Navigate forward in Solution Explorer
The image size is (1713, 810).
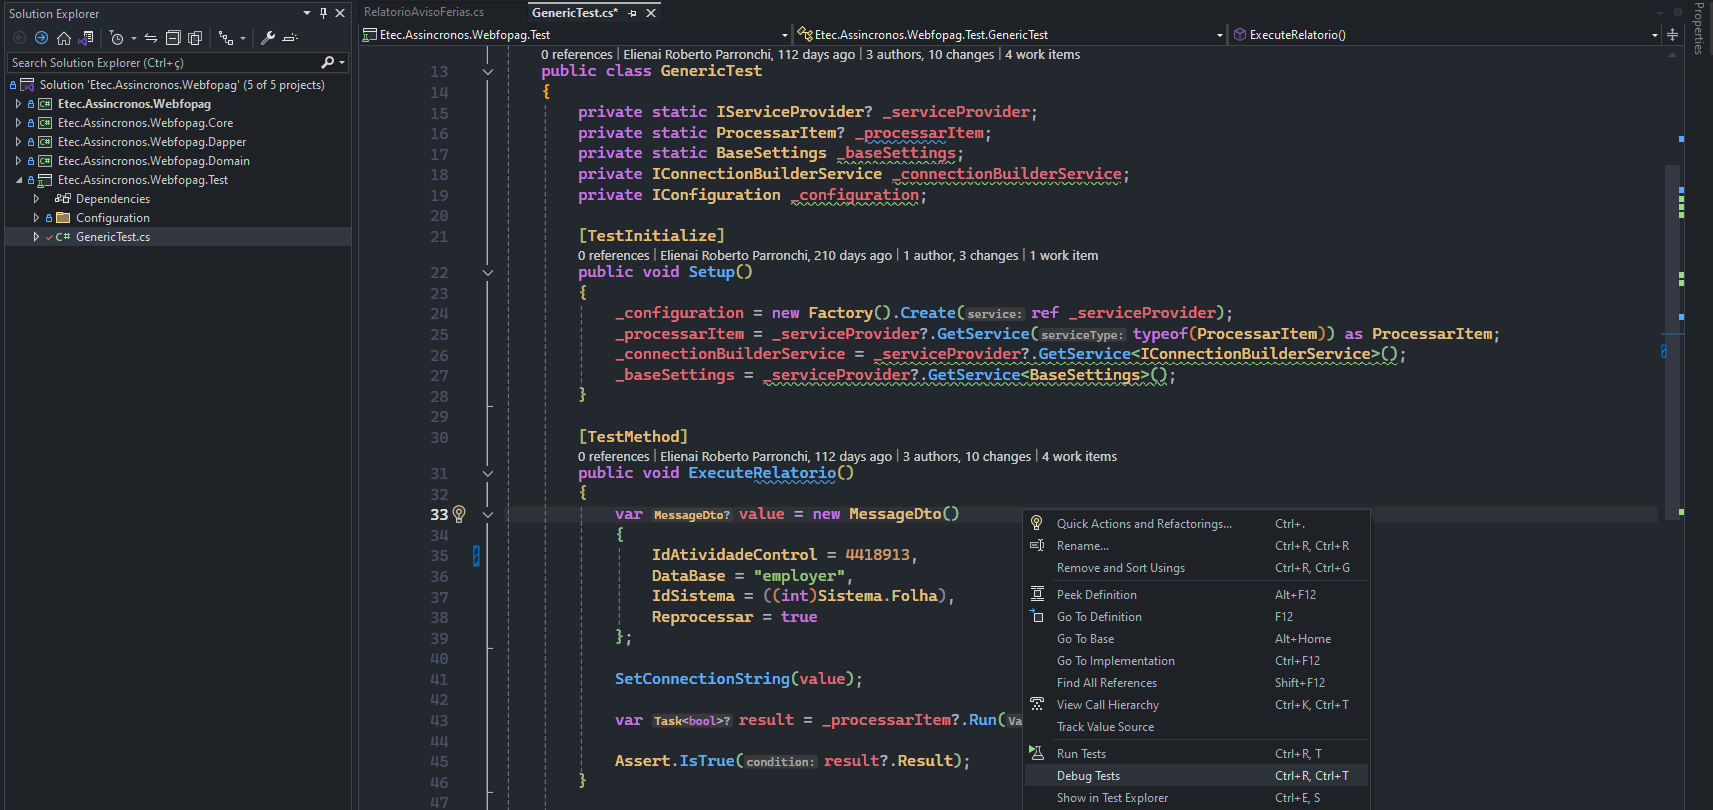(x=41, y=38)
